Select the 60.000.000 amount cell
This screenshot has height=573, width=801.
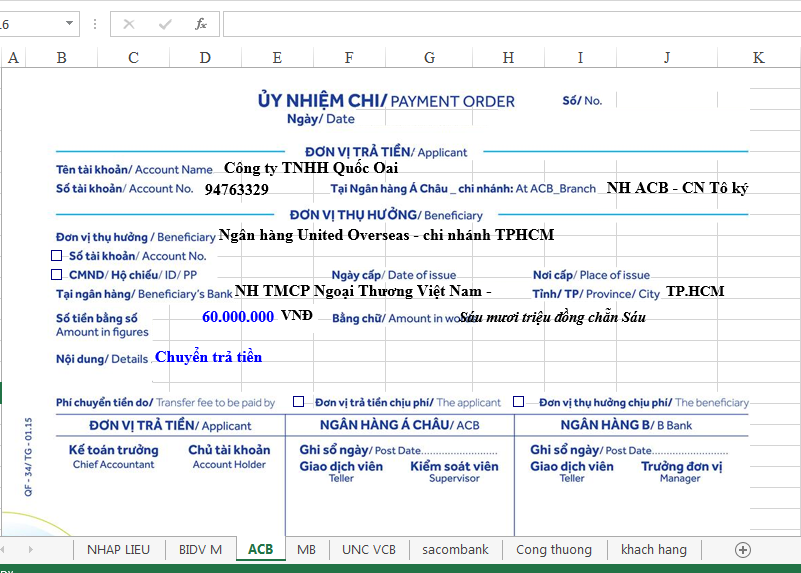238,316
